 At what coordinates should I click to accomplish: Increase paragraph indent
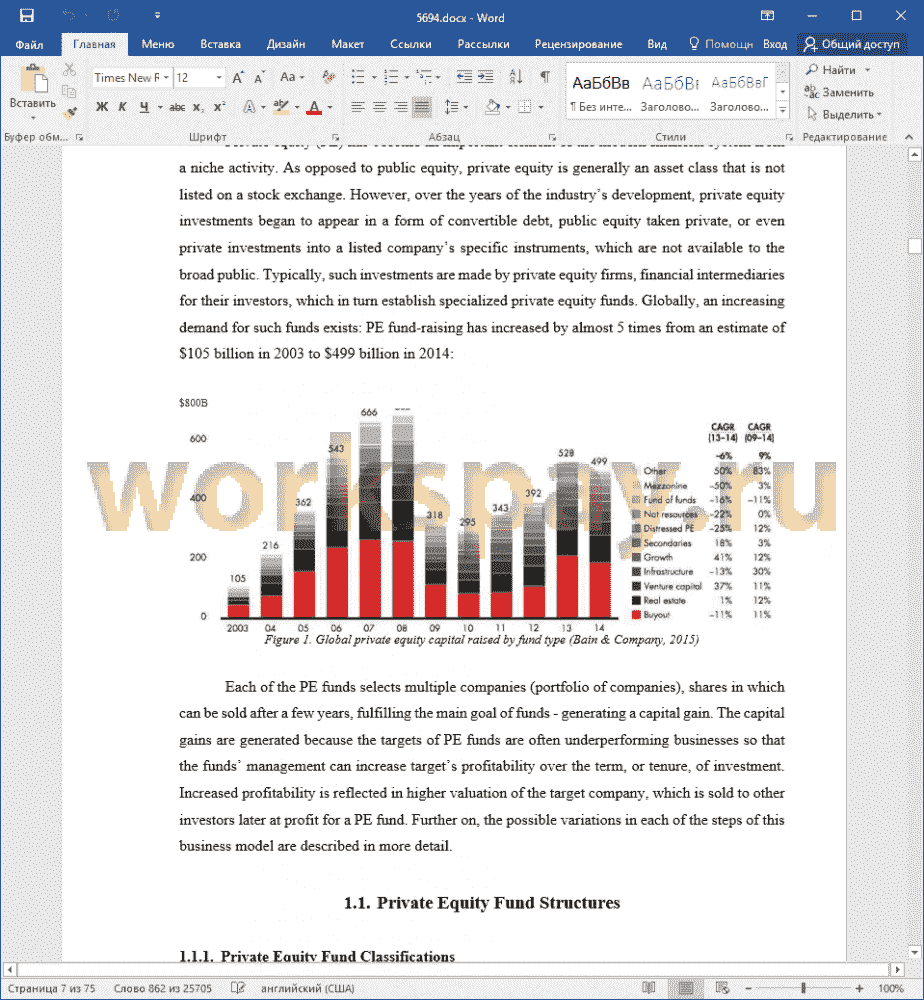point(486,78)
